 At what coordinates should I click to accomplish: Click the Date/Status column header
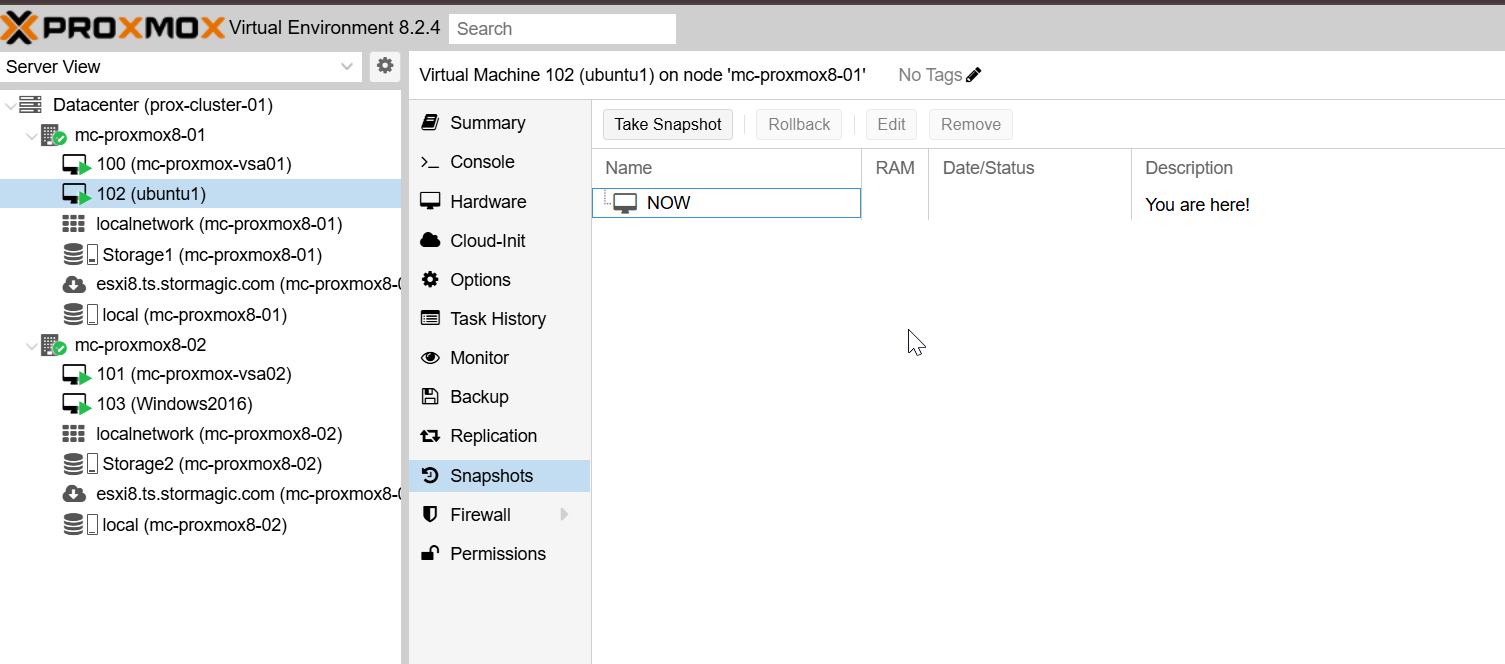1030,168
